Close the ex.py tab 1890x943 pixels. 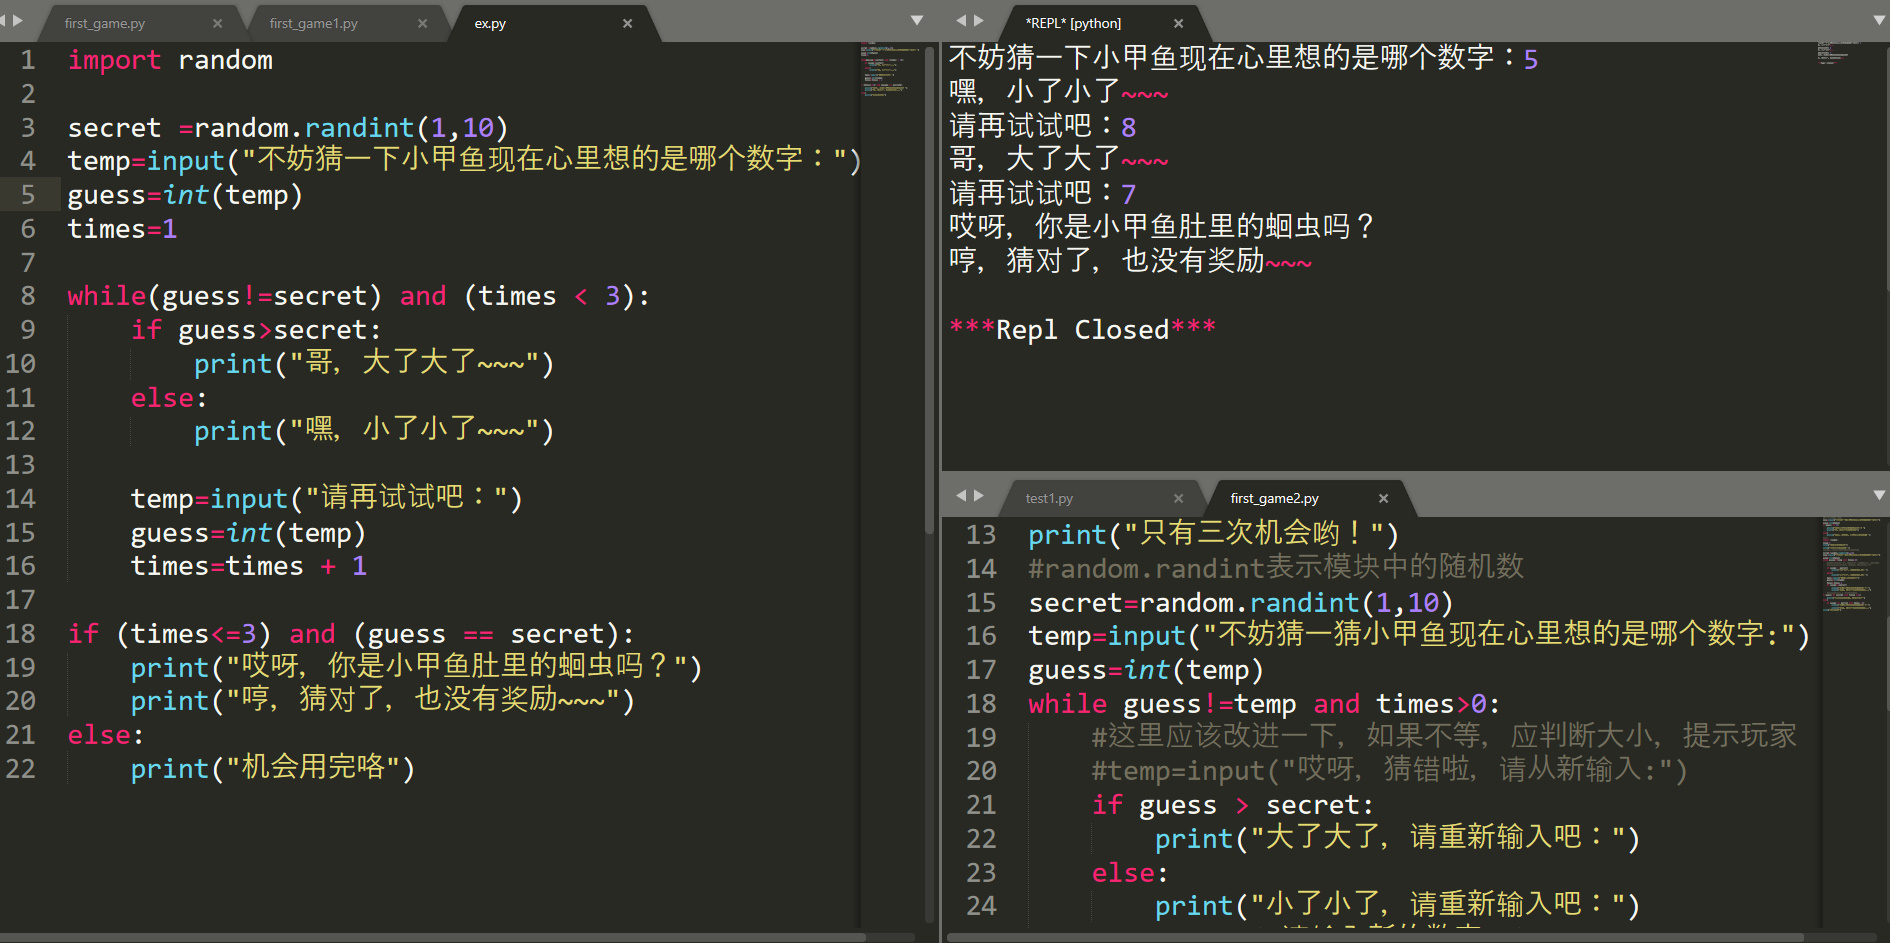(627, 23)
